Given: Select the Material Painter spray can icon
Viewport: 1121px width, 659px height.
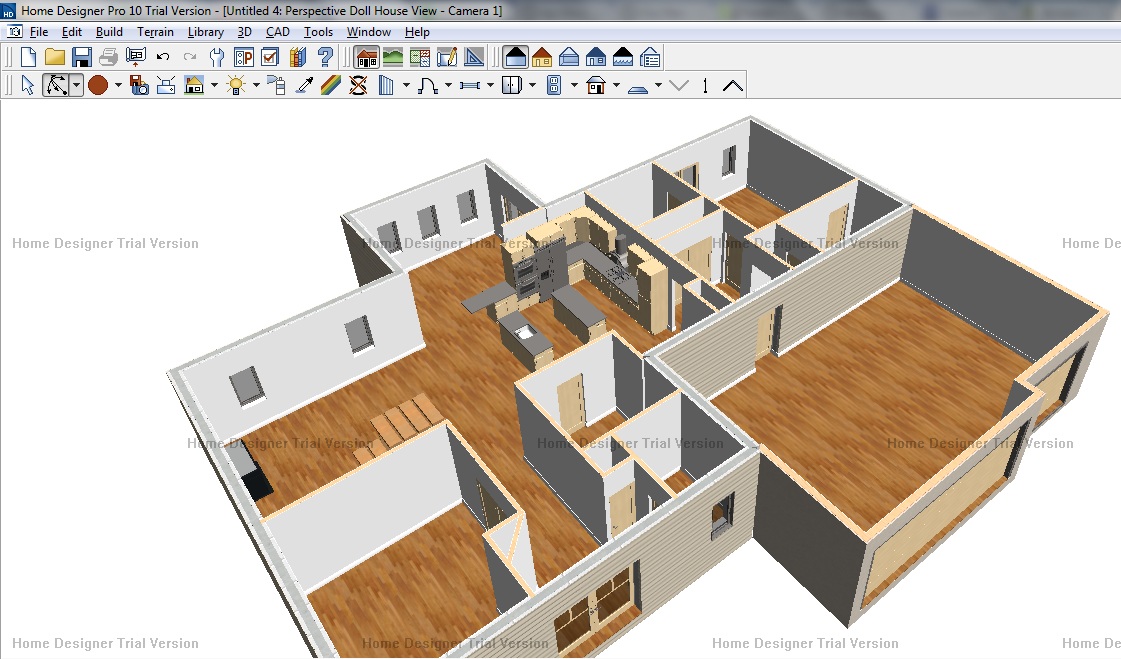Looking at the screenshot, I should 277,86.
